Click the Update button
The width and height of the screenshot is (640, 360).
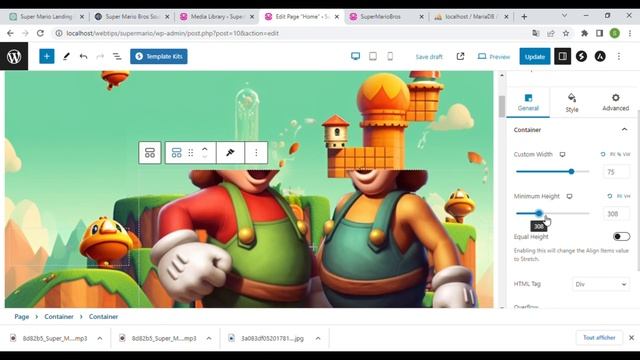[x=535, y=56]
